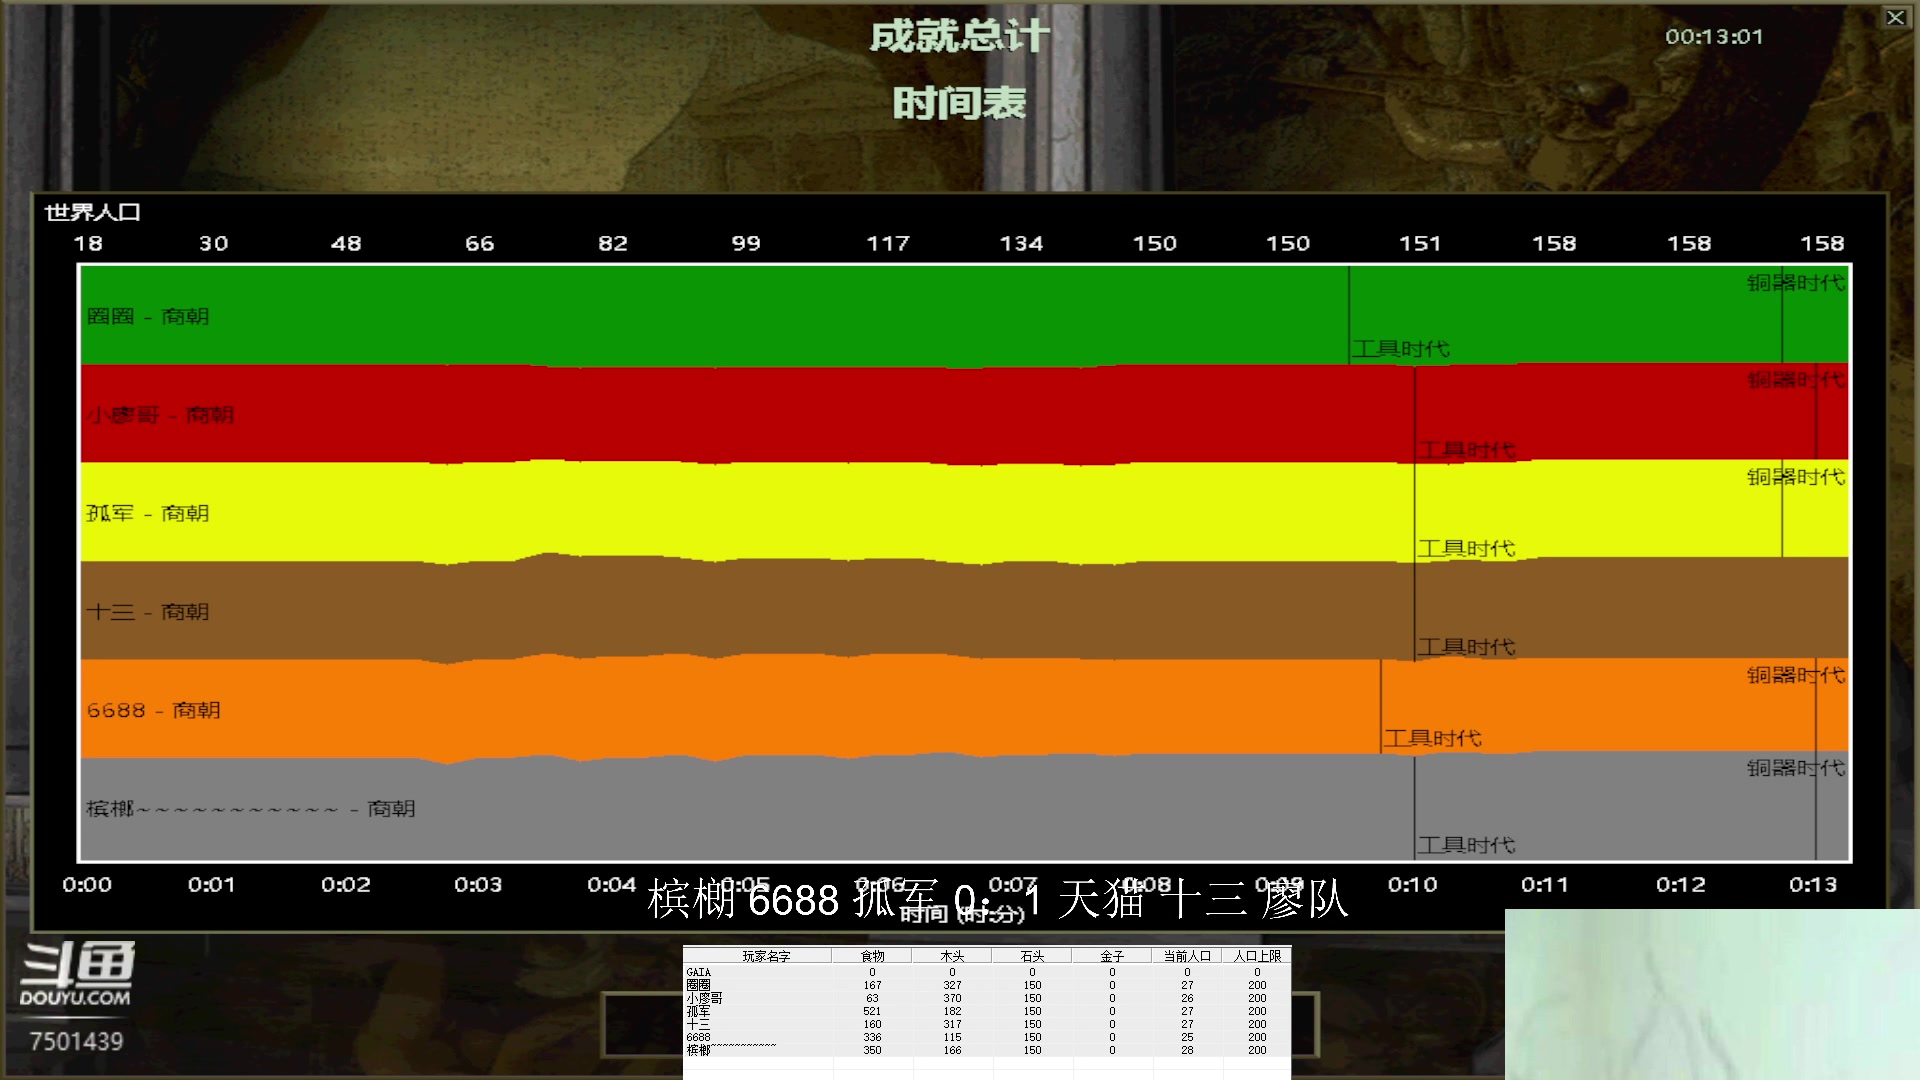
Task: Click the 铜器时代 marker in 小廖哥's red band
Action: (1796, 380)
